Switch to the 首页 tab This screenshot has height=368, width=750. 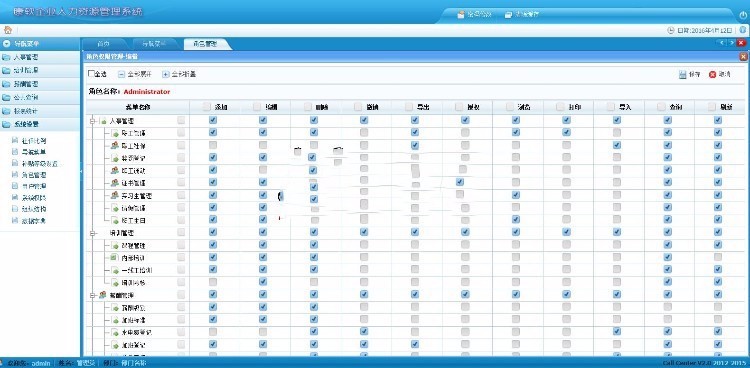tap(103, 44)
